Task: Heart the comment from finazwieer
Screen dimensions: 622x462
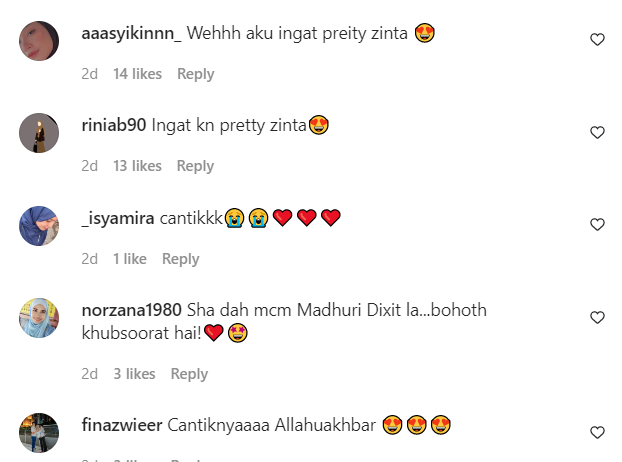Action: (x=597, y=432)
